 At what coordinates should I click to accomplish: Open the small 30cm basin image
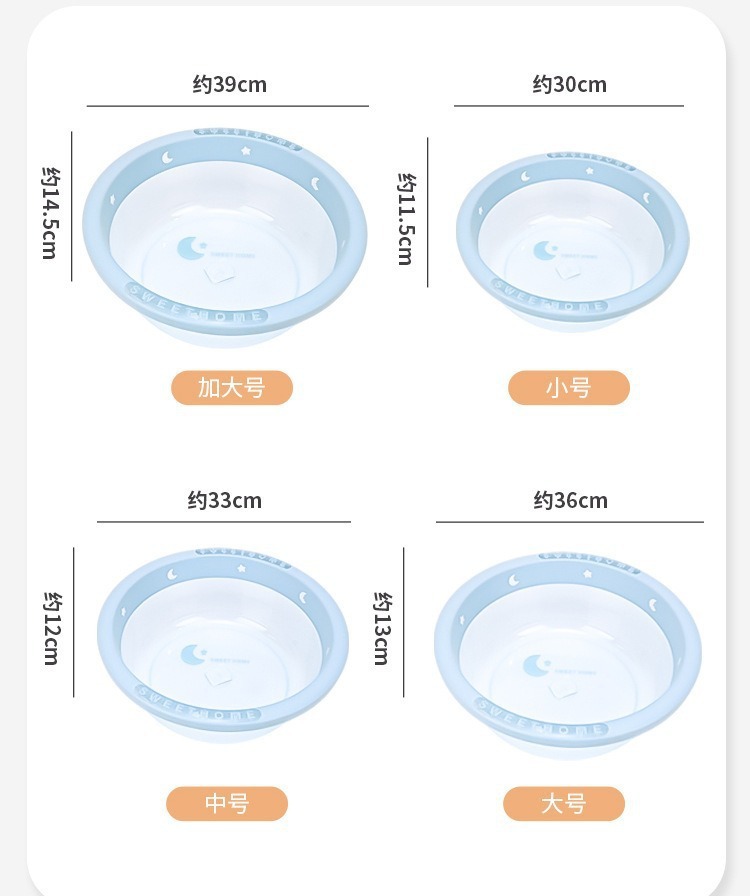coord(572,238)
